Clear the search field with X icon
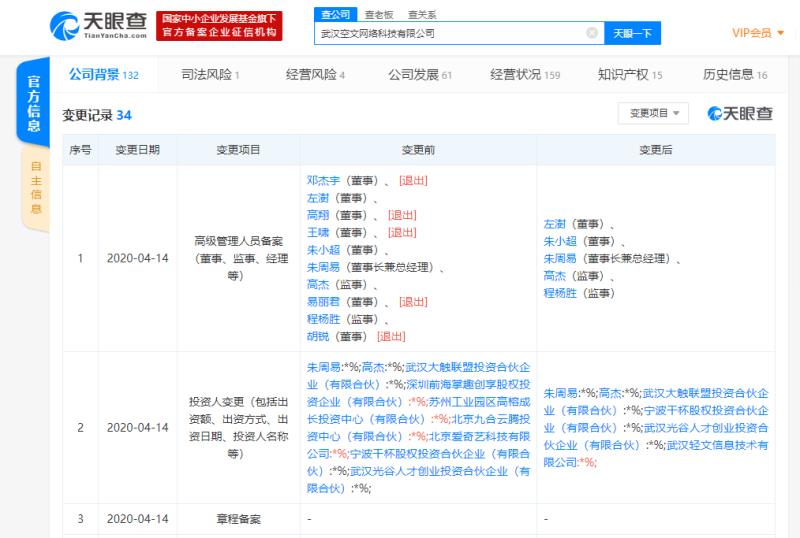This screenshot has width=800, height=538. [592, 33]
